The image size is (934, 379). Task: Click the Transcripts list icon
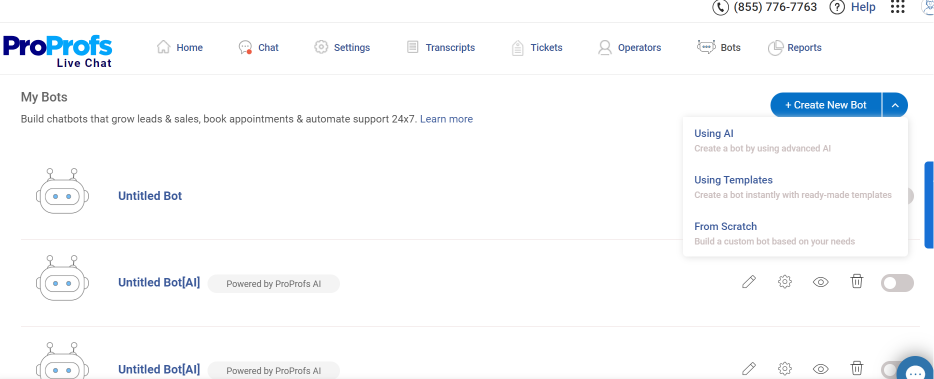tap(413, 47)
